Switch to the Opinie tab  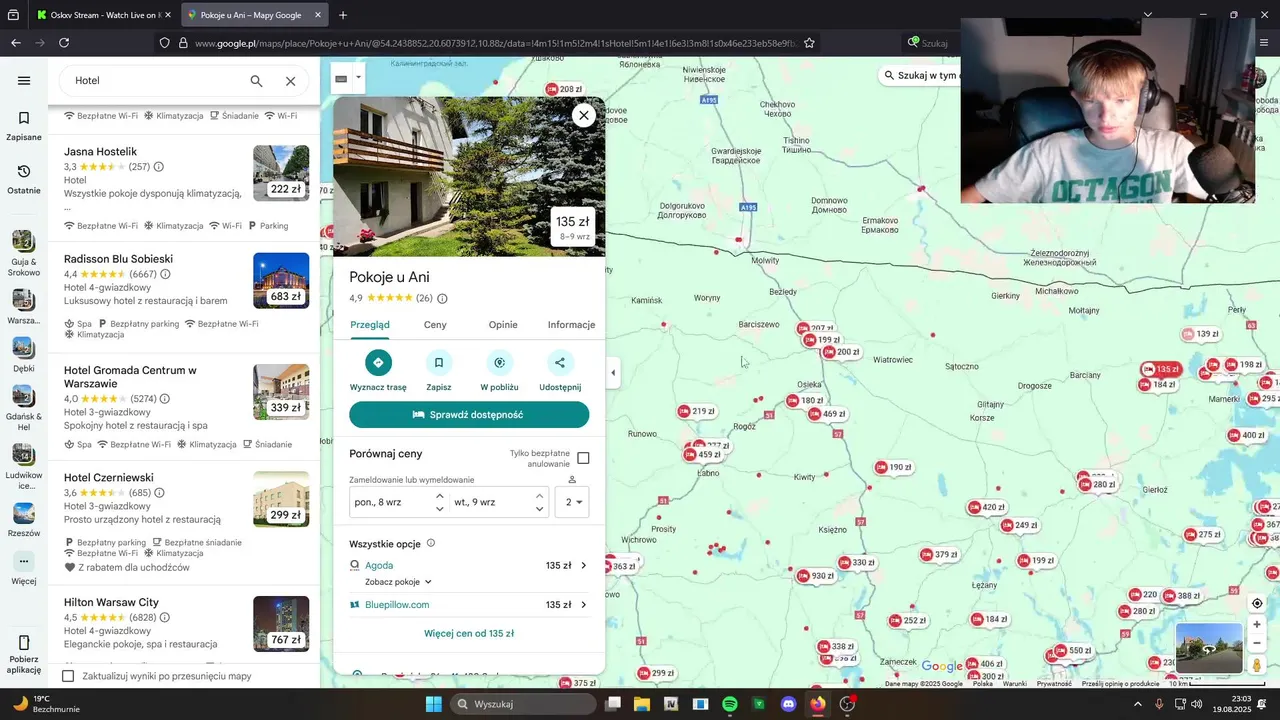503,325
